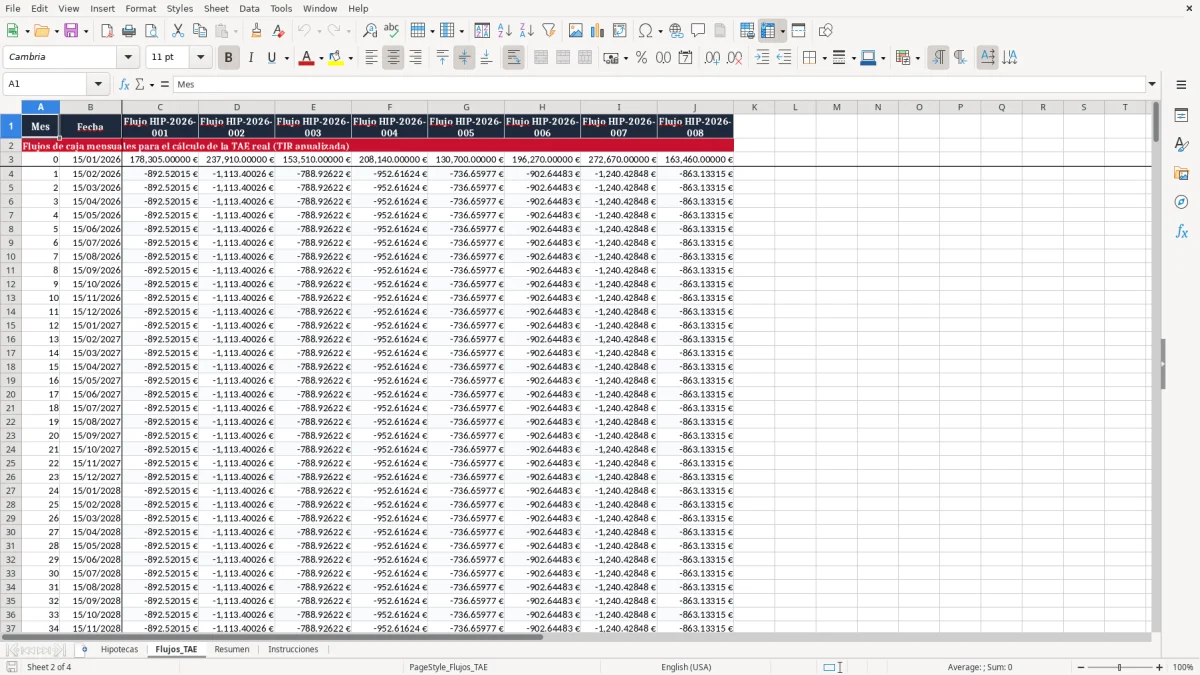
Task: Apply the red font color
Action: (x=305, y=58)
